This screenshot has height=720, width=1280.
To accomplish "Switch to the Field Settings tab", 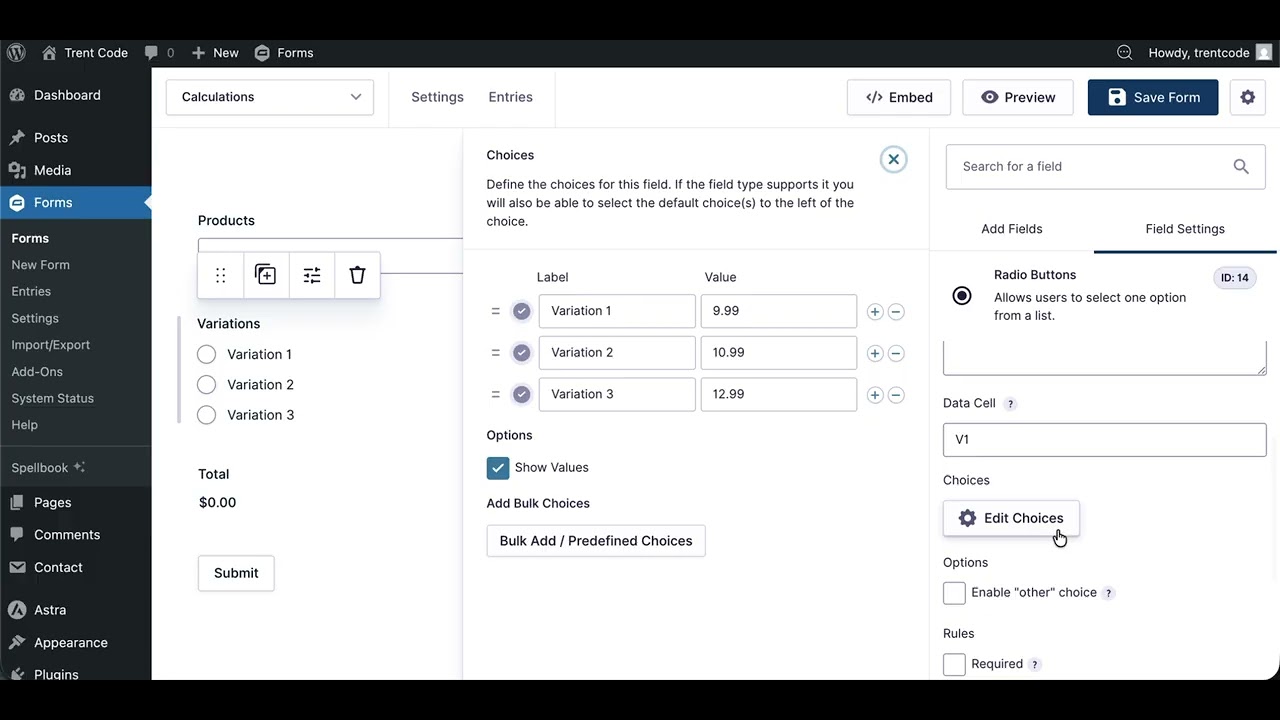I will point(1185,229).
